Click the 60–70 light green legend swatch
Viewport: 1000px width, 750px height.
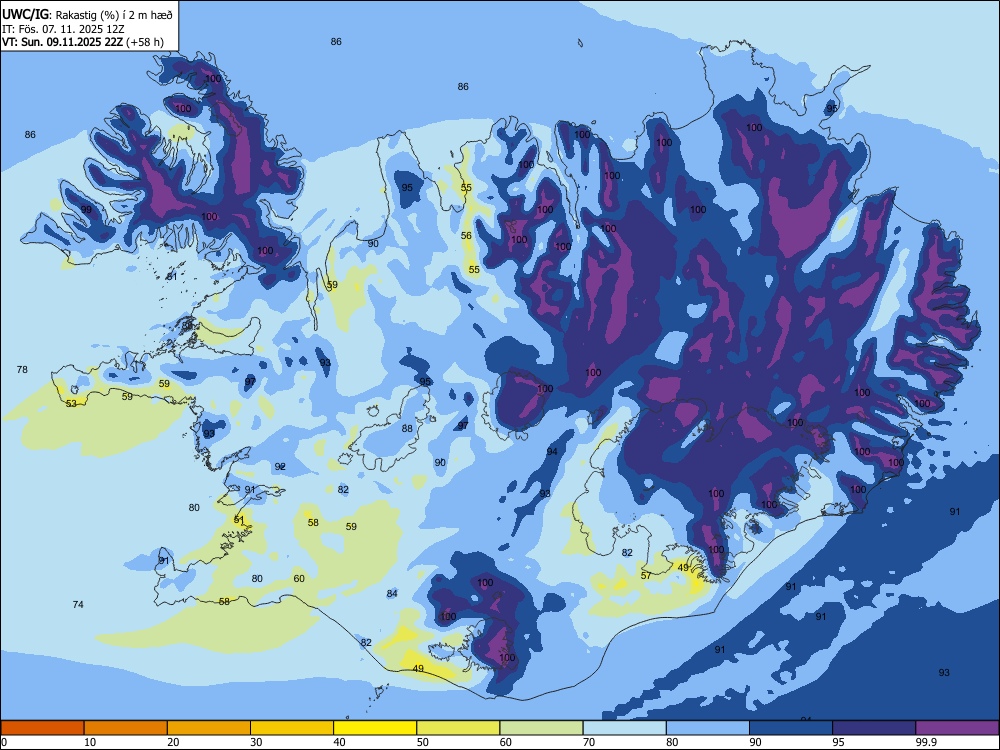tap(541, 728)
